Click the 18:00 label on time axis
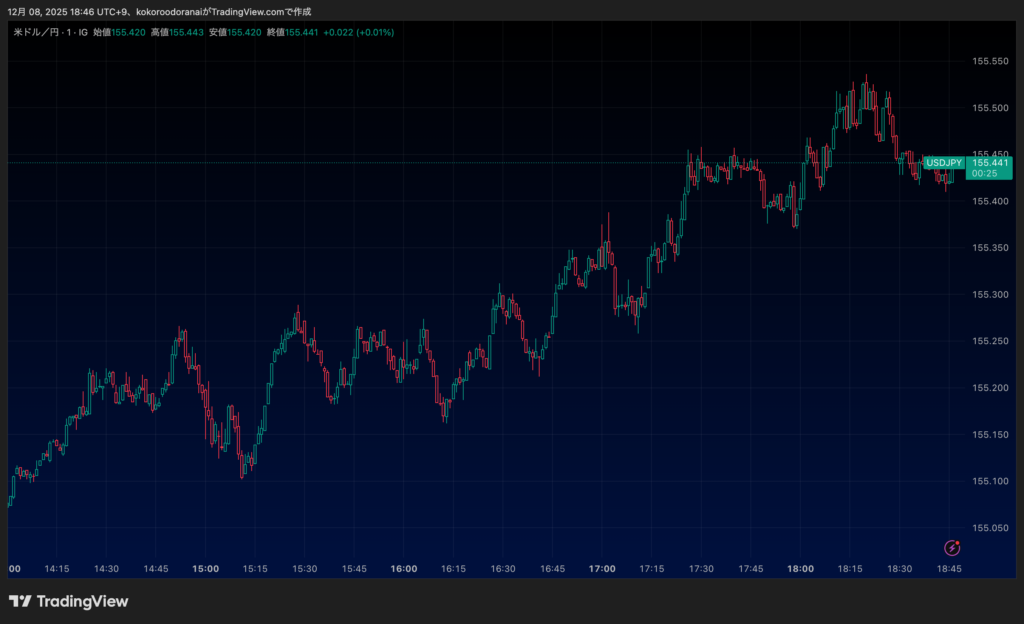The height and width of the screenshot is (624, 1024). (x=800, y=568)
